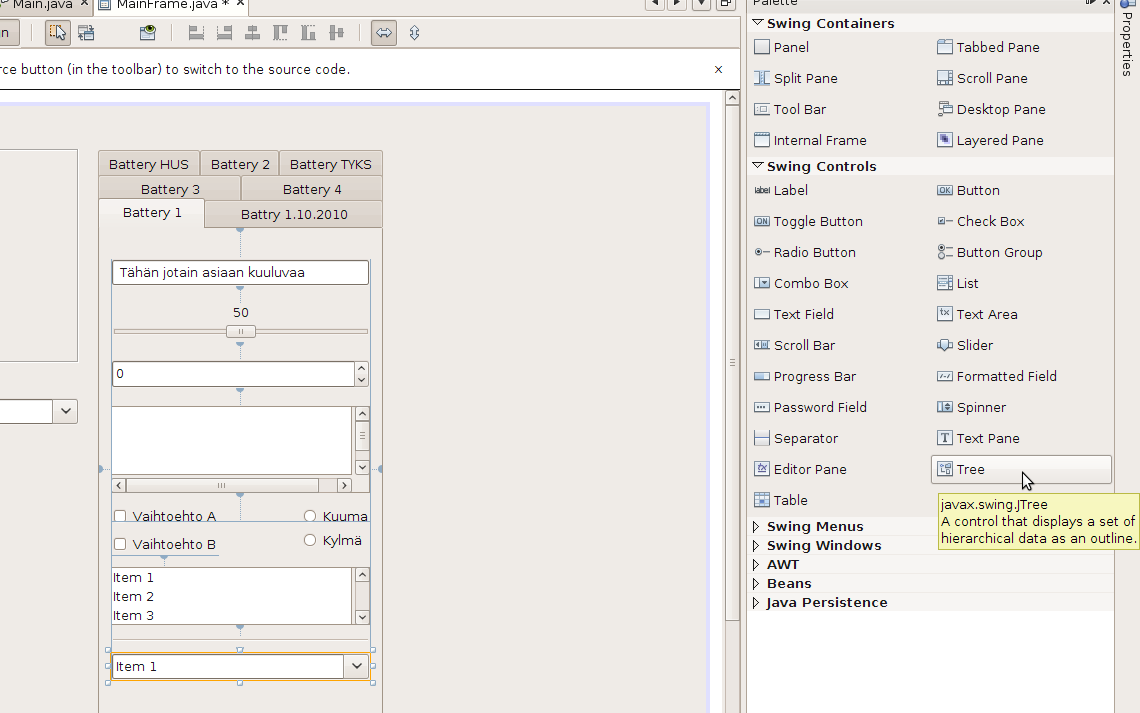Pick Button Group from the palette
The width and height of the screenshot is (1140, 713).
(x=990, y=253)
